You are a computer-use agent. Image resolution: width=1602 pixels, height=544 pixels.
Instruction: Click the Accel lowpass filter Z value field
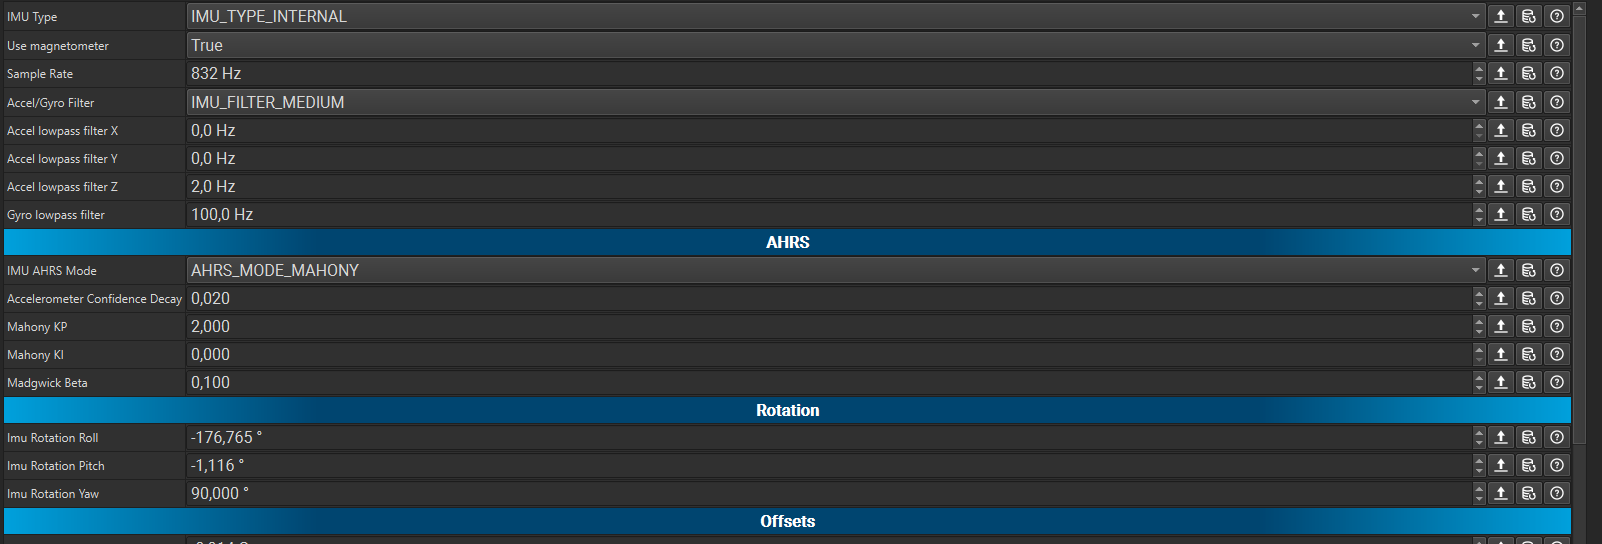[x=829, y=186]
